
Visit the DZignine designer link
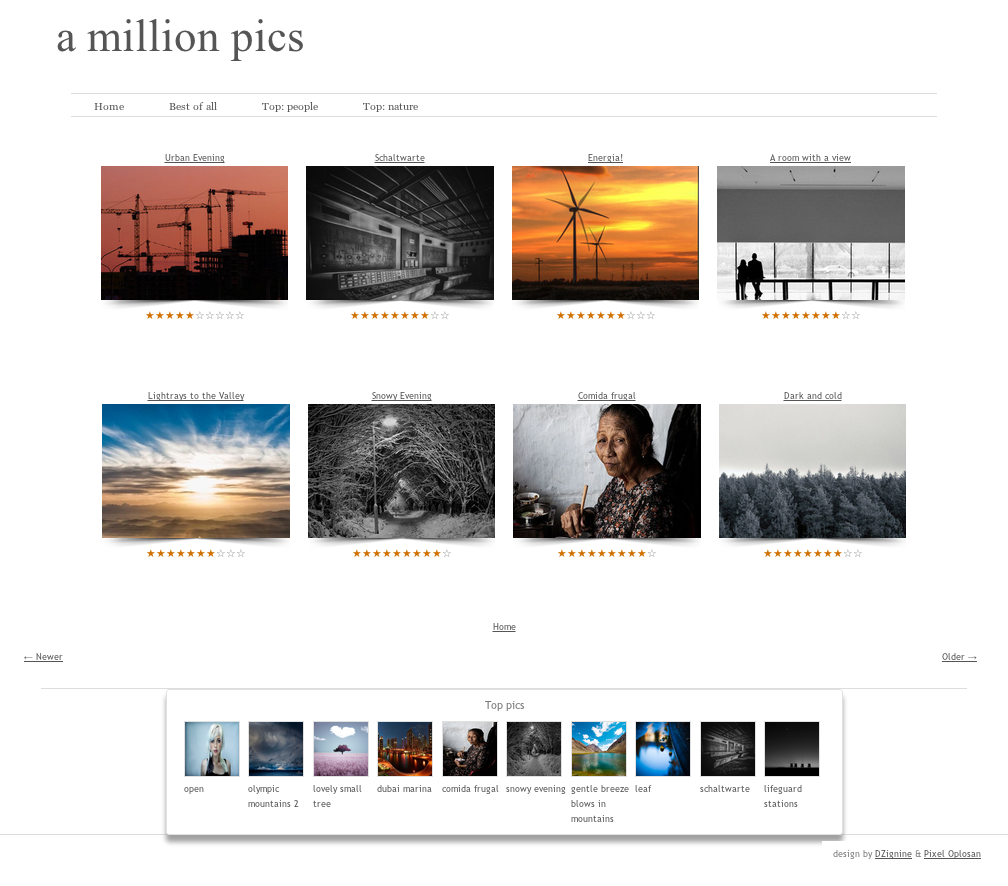(893, 854)
